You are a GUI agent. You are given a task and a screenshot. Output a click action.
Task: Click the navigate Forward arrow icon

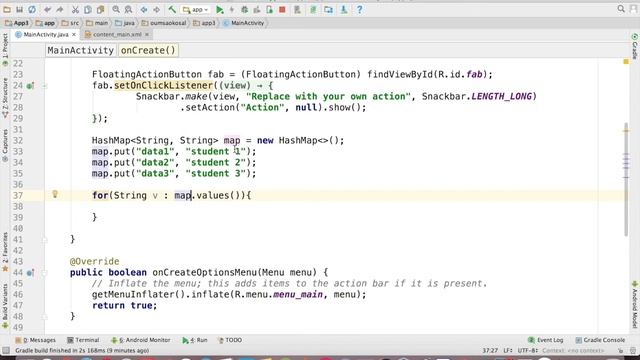tap(156, 9)
